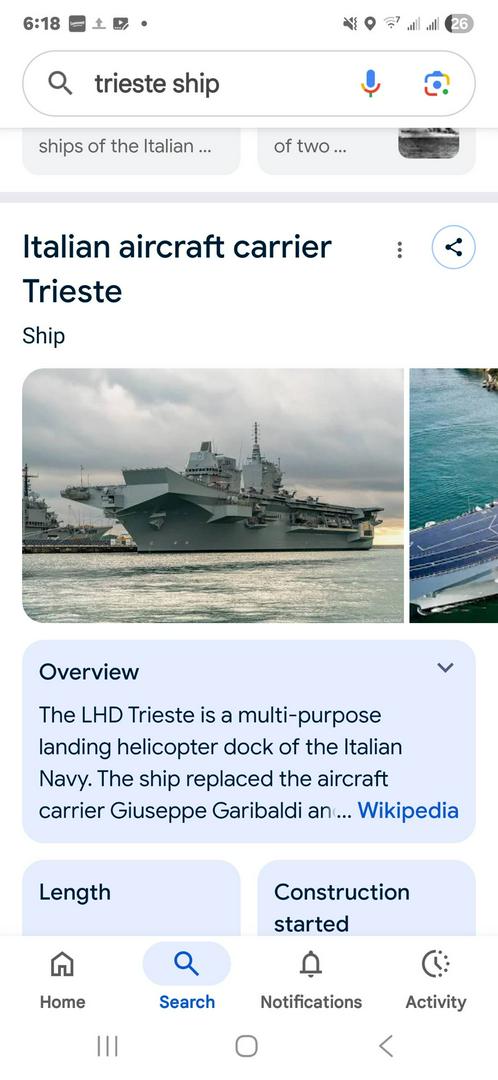This screenshot has height=1080, width=498.
Task: Switch to the Activity tab
Action: (x=435, y=979)
